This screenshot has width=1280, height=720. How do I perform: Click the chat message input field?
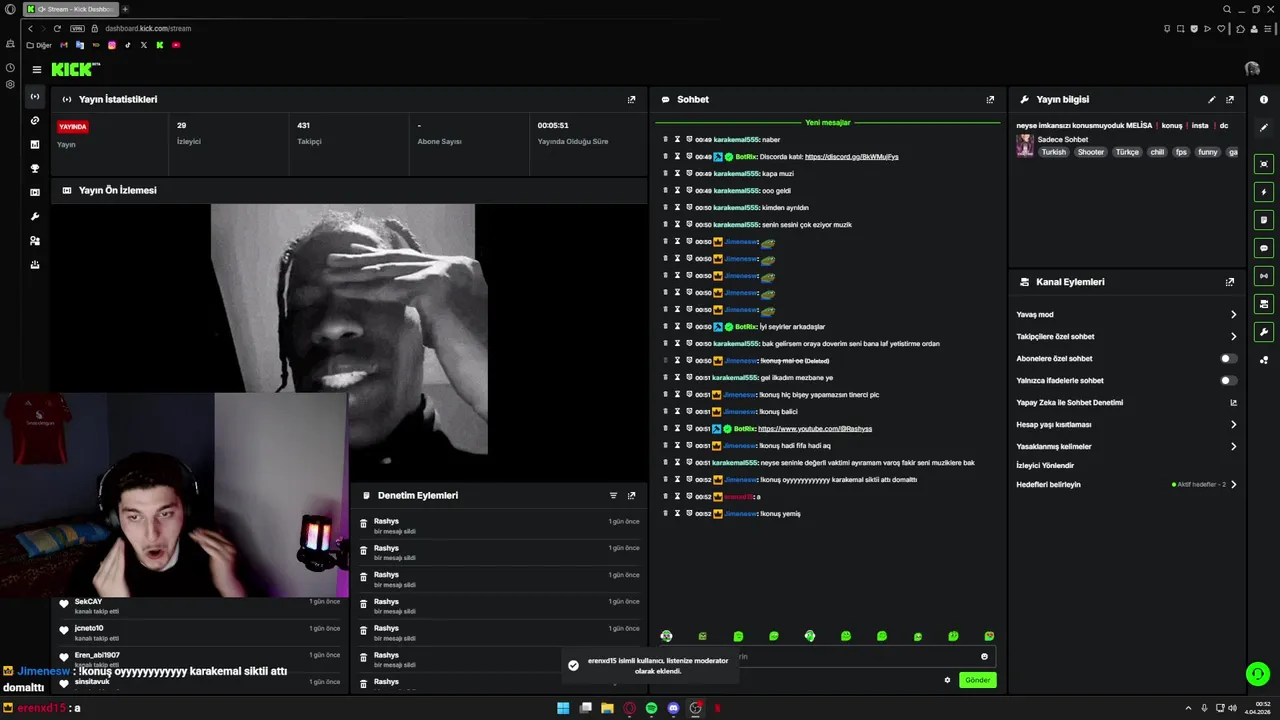tap(828, 657)
